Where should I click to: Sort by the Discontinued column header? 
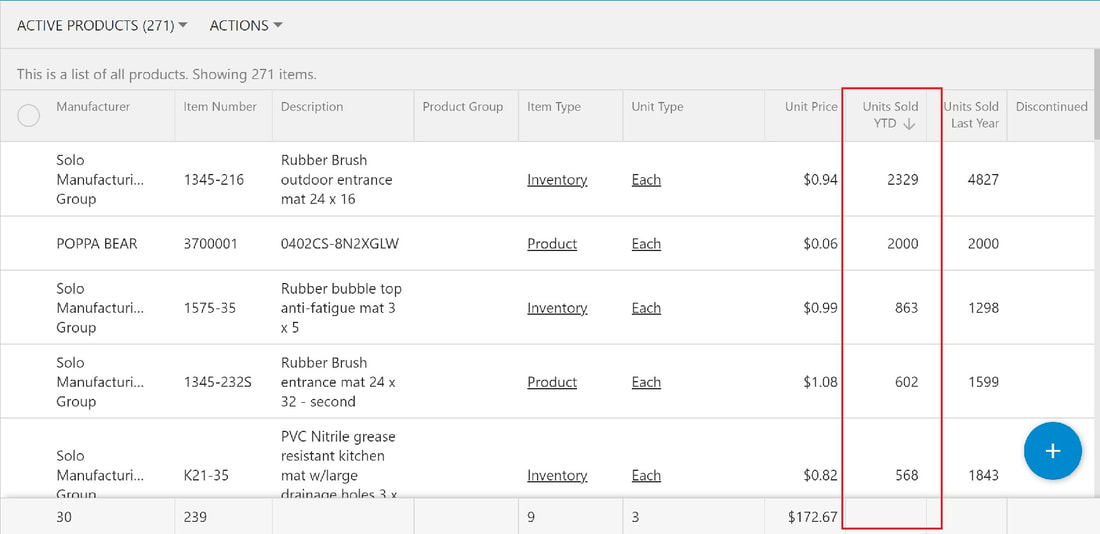1052,107
